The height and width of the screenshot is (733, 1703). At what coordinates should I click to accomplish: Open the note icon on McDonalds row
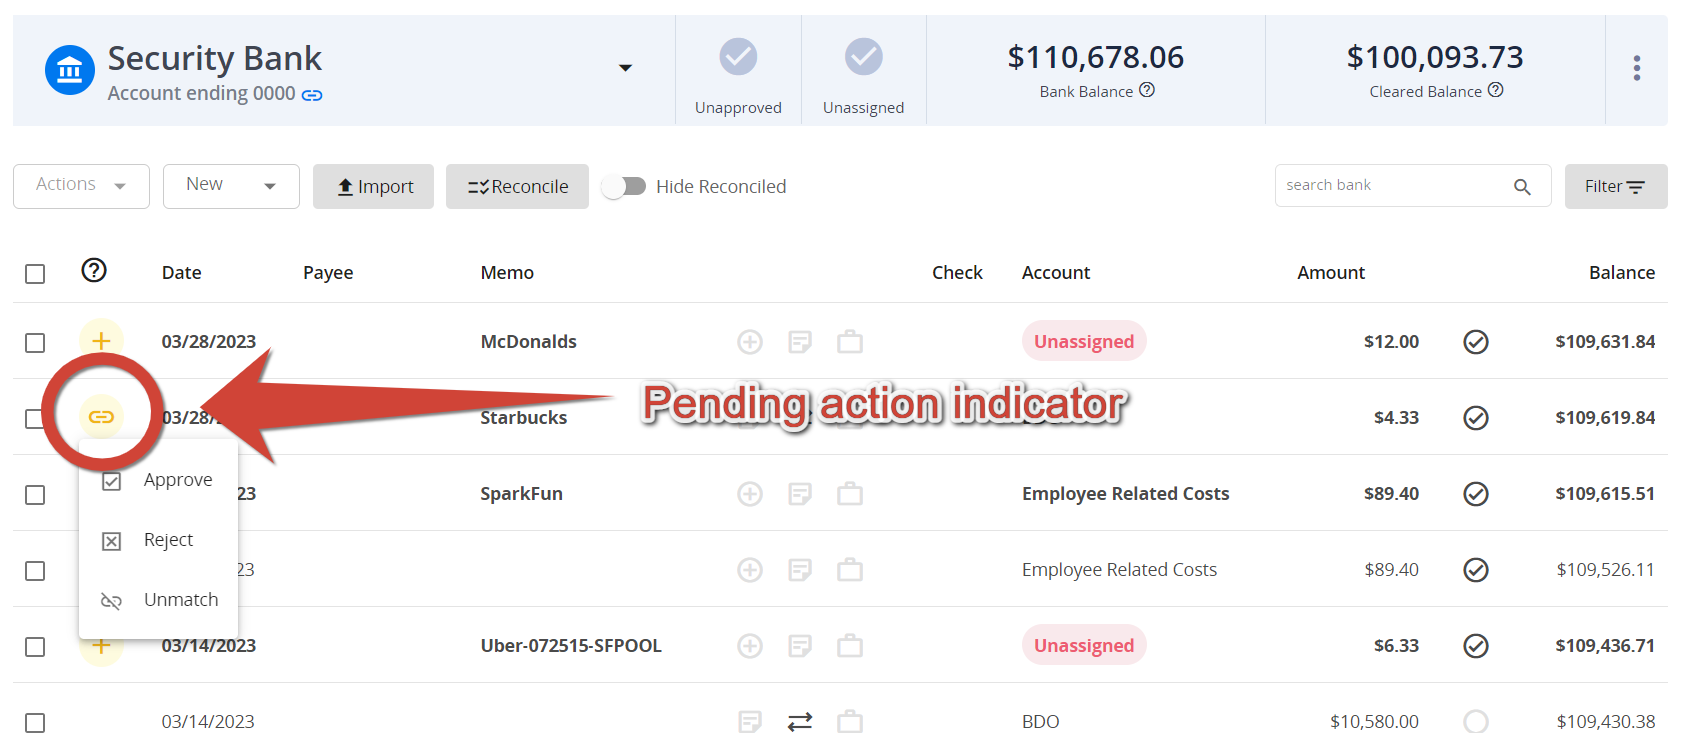[800, 342]
